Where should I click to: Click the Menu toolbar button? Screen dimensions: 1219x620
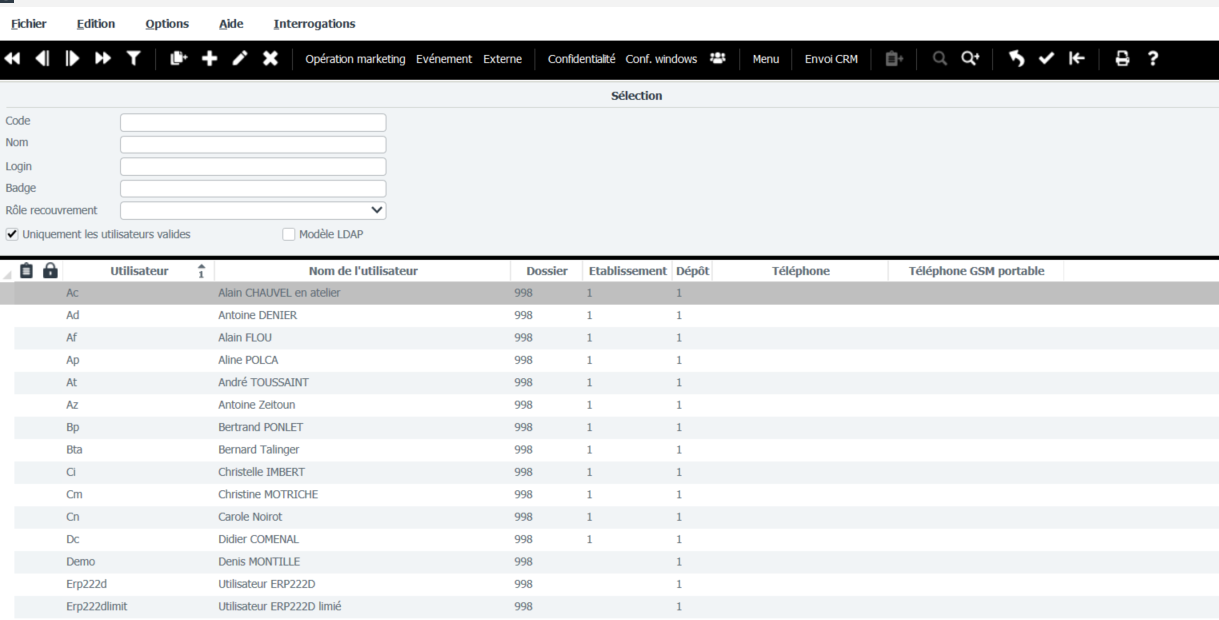tap(766, 59)
